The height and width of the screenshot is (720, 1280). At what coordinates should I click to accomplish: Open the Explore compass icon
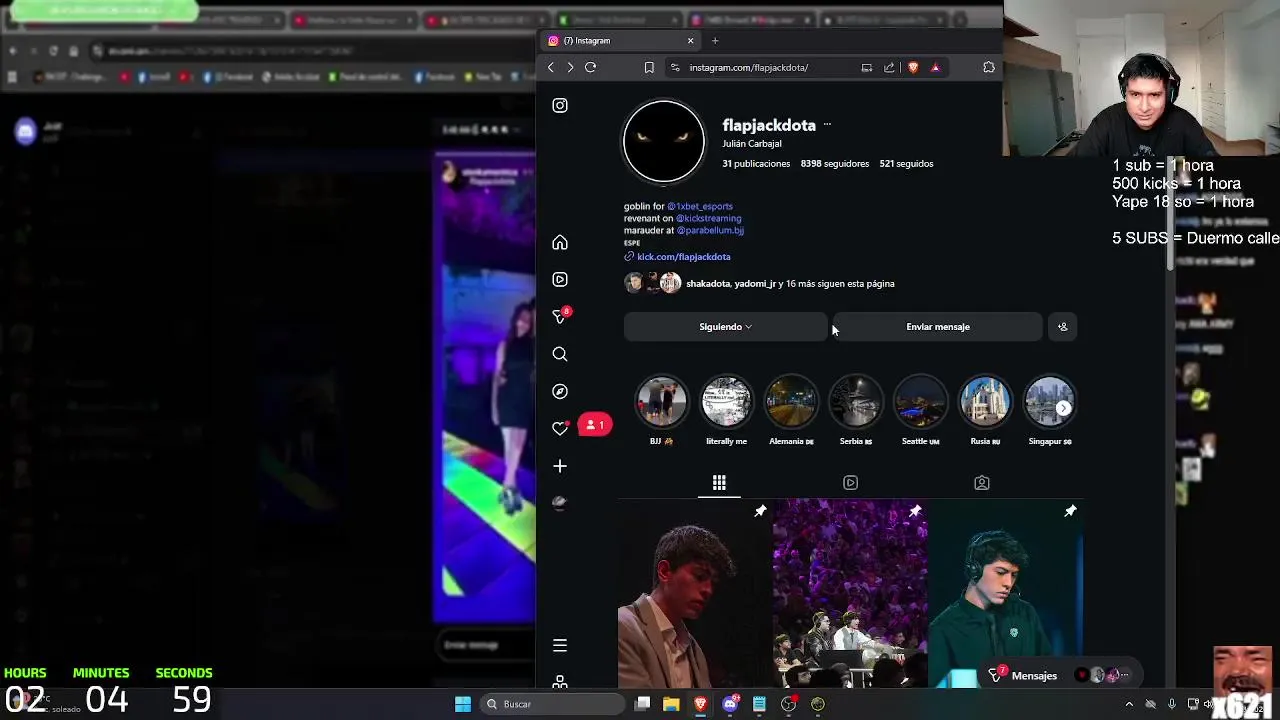(560, 391)
